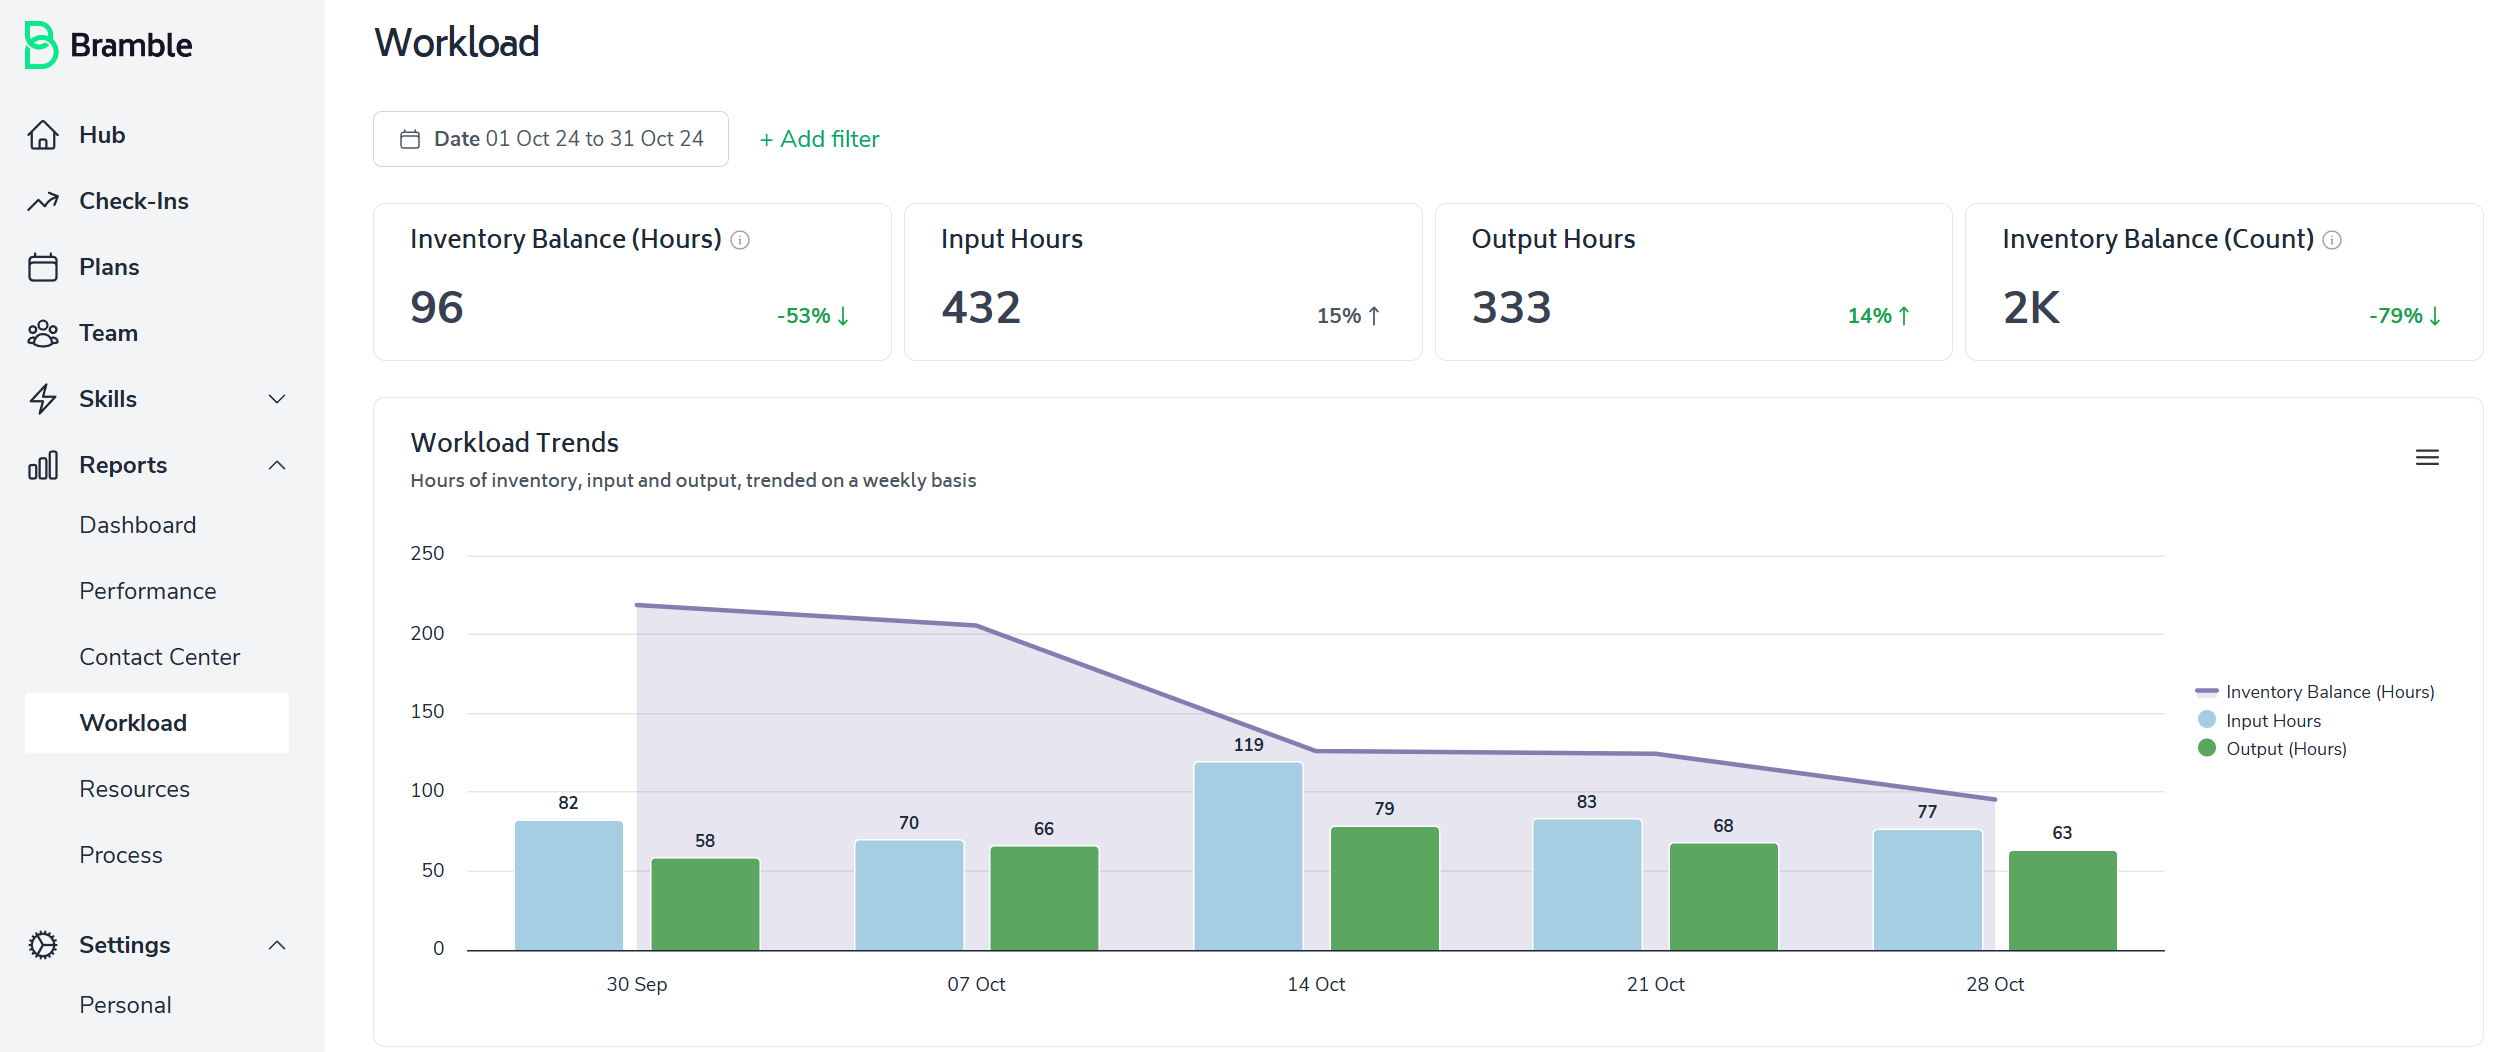Click the Plans calendar icon
The height and width of the screenshot is (1052, 2501).
click(x=43, y=267)
